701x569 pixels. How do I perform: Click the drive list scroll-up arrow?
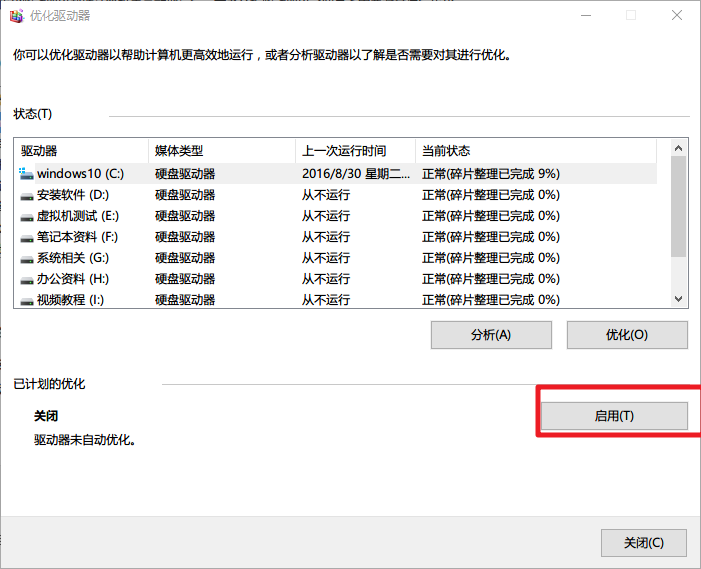[x=678, y=148]
